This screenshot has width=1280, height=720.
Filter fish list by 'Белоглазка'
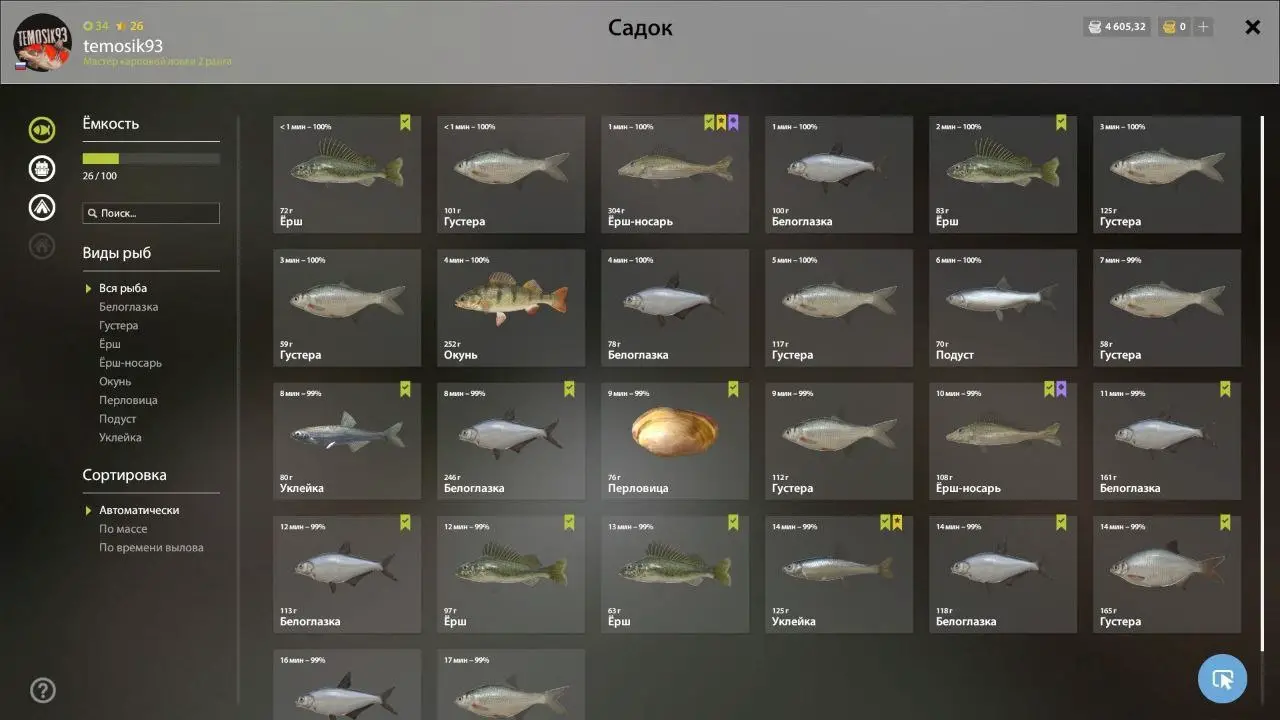[x=128, y=307]
